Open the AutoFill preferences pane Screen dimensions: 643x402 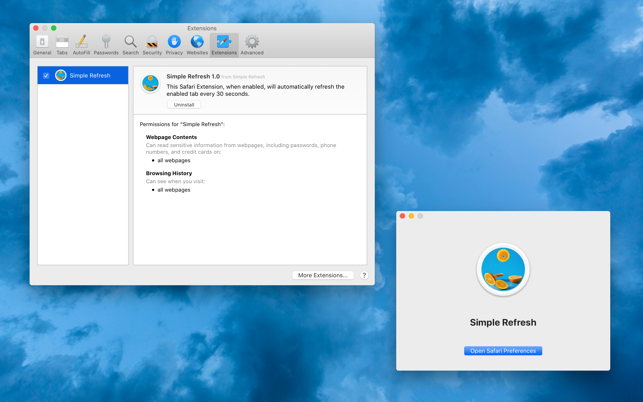[81, 45]
